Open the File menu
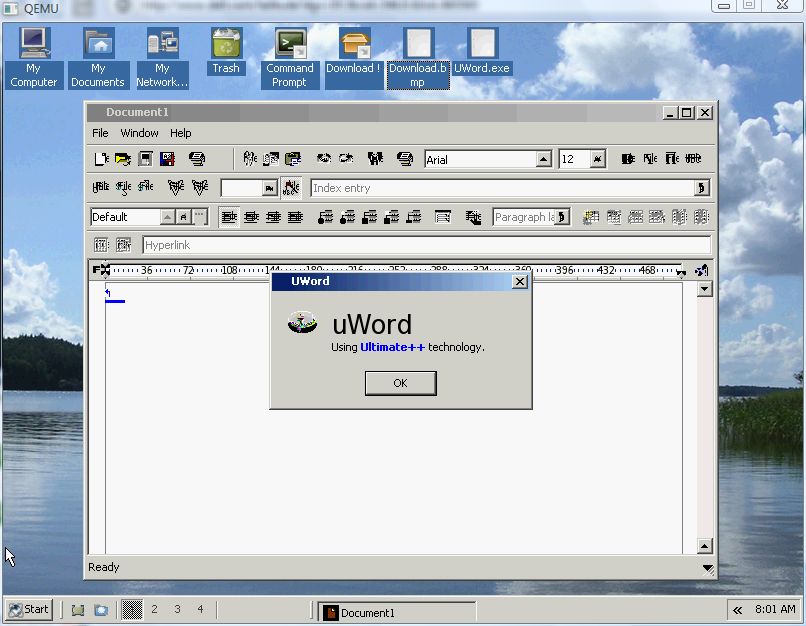This screenshot has height=626, width=806. [101, 133]
